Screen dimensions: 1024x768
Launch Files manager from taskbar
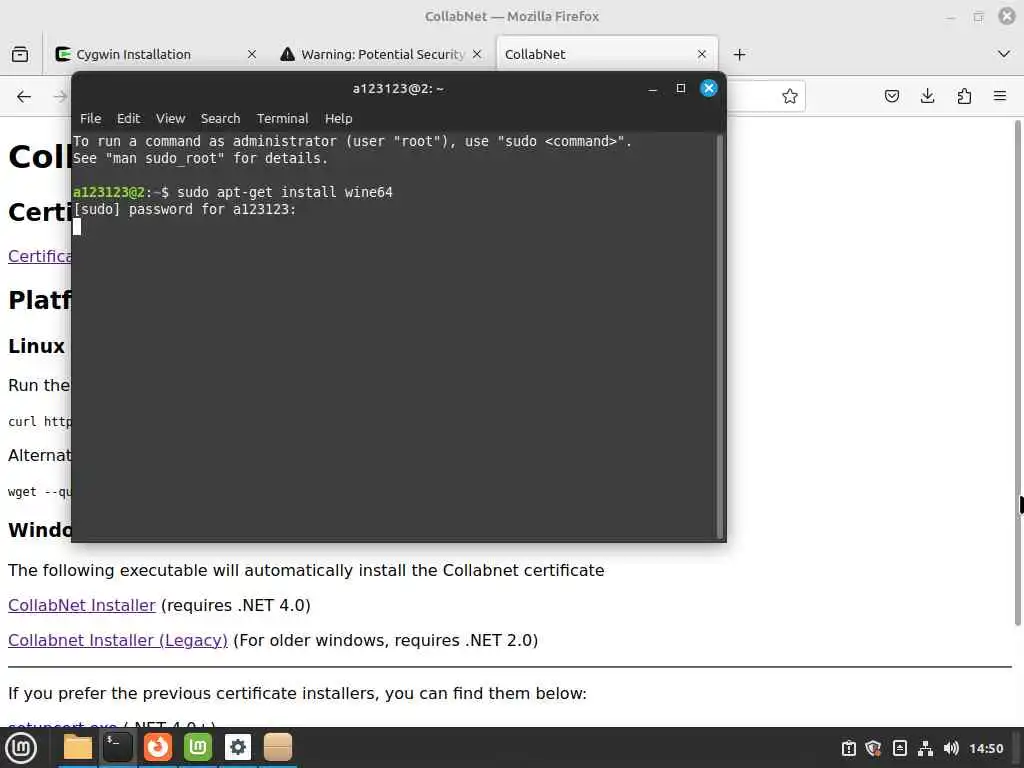tap(78, 747)
